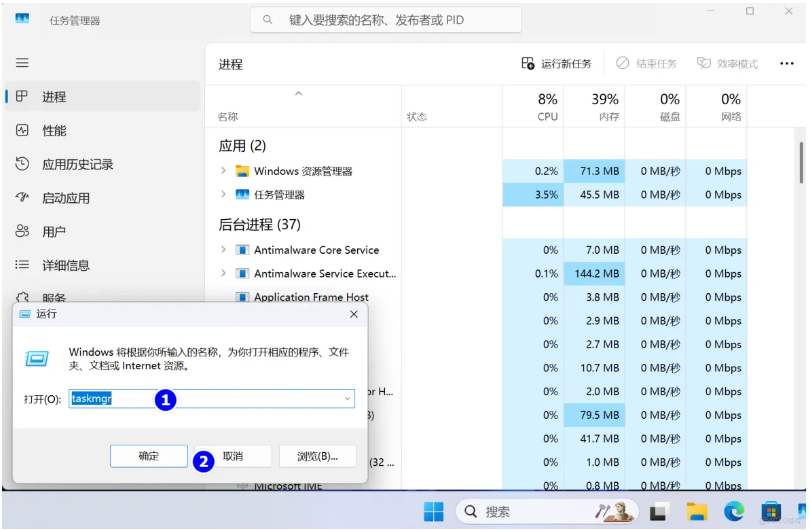The image size is (810, 530).
Task: Sort by the CPU column header
Action: pyautogui.click(x=533, y=107)
